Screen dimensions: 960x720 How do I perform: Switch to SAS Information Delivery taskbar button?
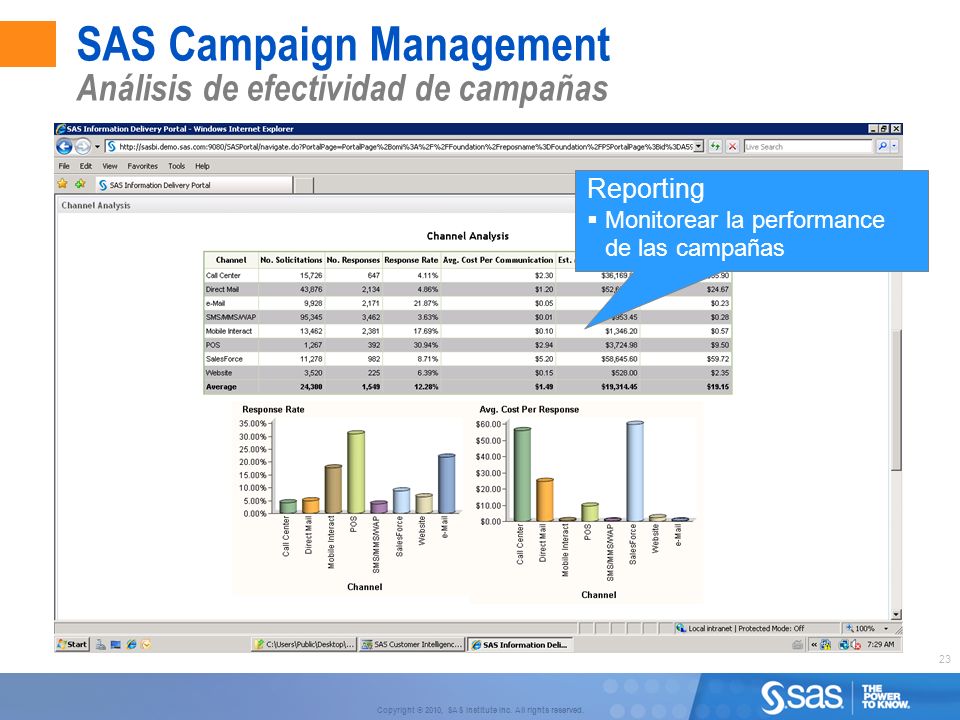pyautogui.click(x=520, y=644)
